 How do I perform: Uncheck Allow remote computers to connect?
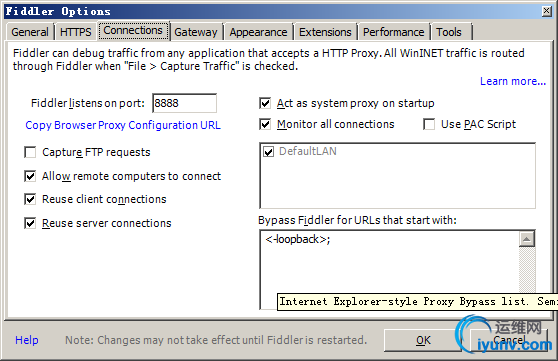[30, 176]
